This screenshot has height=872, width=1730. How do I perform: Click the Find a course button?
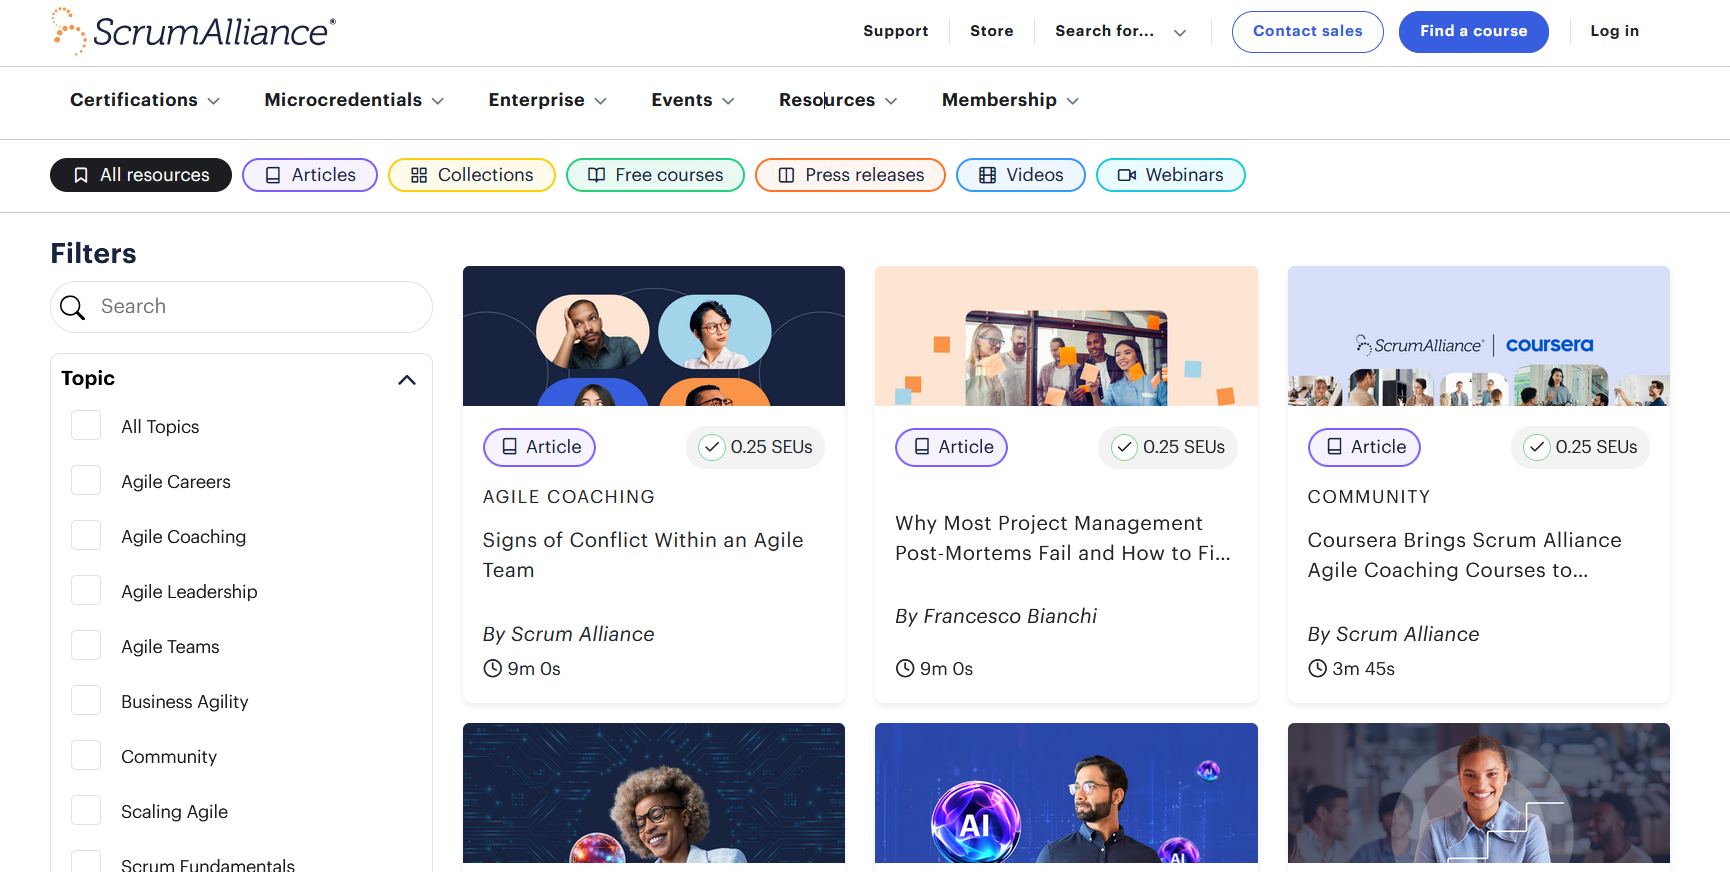click(x=1473, y=31)
